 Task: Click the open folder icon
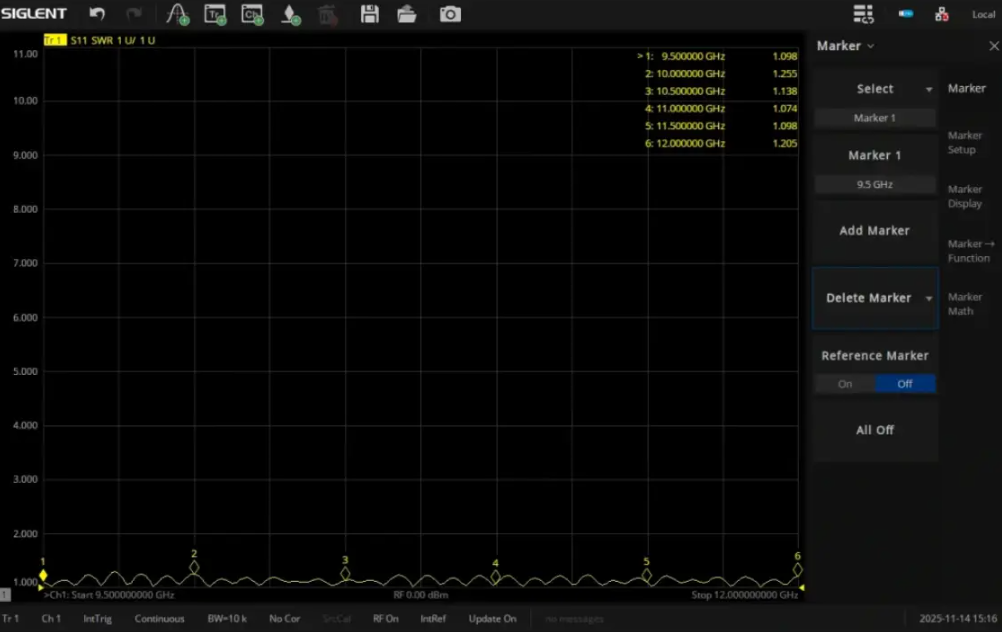point(407,14)
